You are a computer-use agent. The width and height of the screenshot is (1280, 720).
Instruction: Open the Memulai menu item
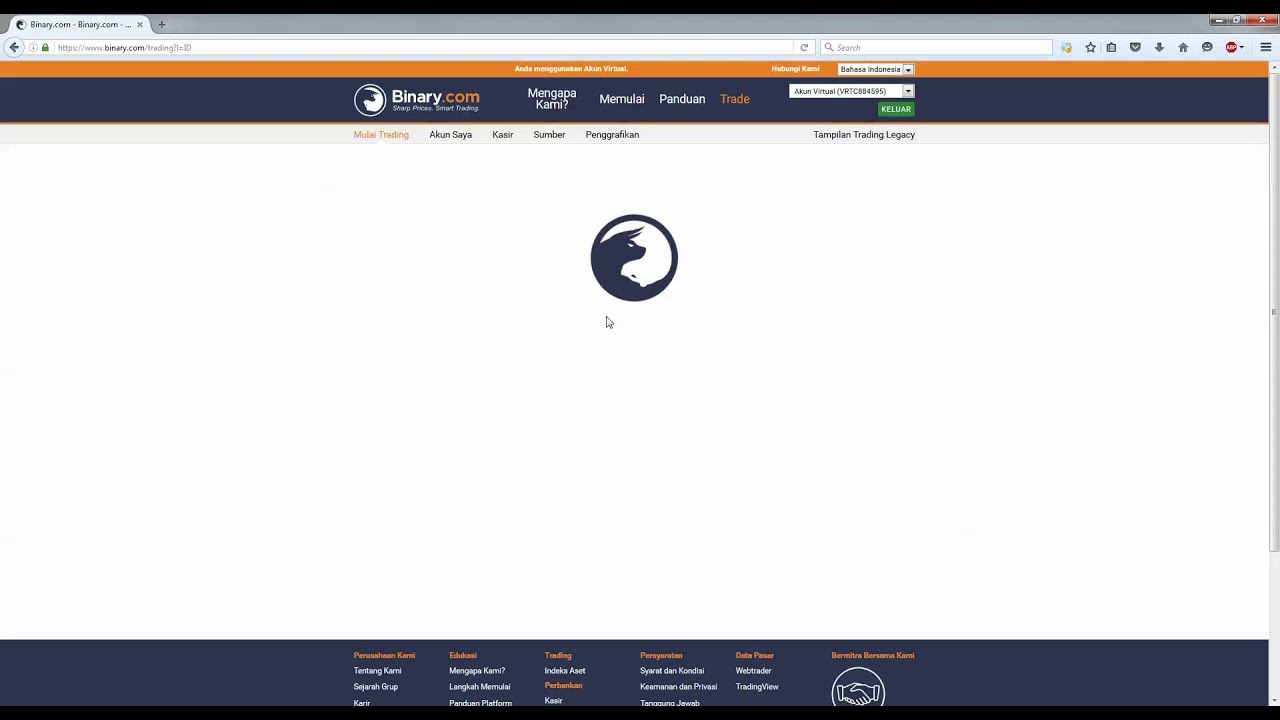[x=622, y=99]
